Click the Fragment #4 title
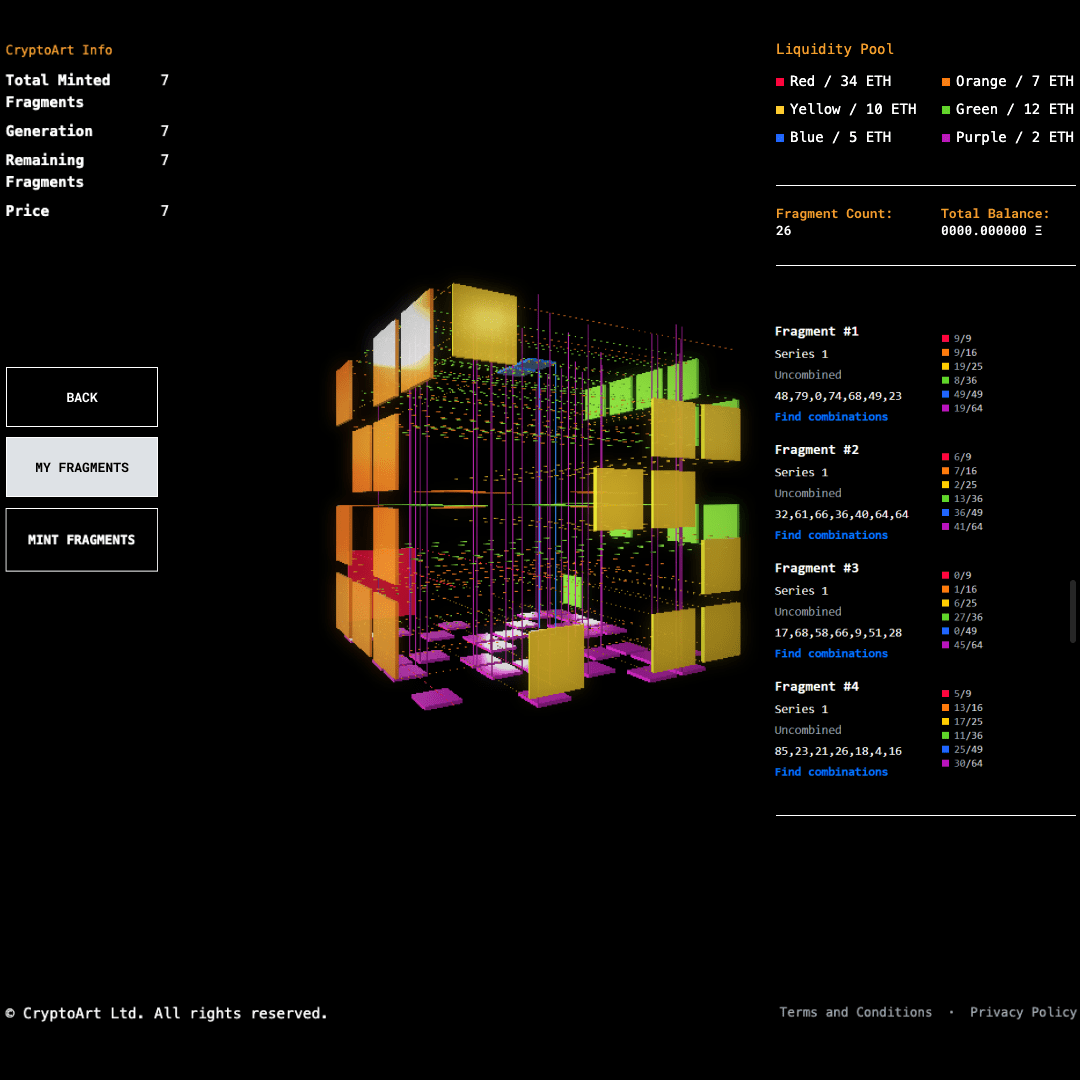The height and width of the screenshot is (1080, 1080). click(x=816, y=687)
